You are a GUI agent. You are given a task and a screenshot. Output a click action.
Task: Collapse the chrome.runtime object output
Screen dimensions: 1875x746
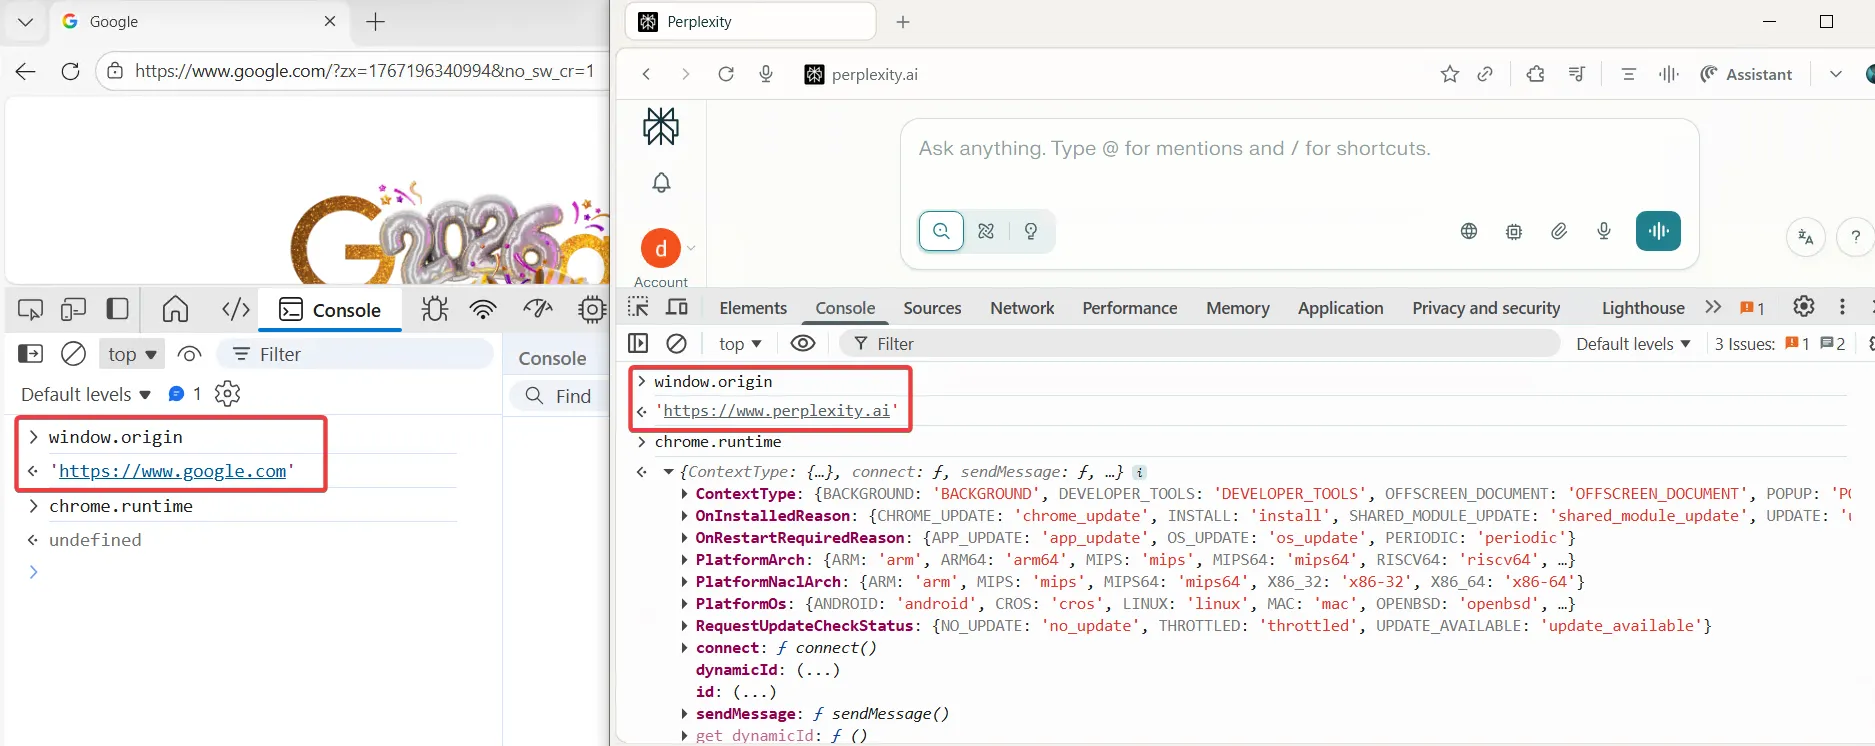point(669,472)
